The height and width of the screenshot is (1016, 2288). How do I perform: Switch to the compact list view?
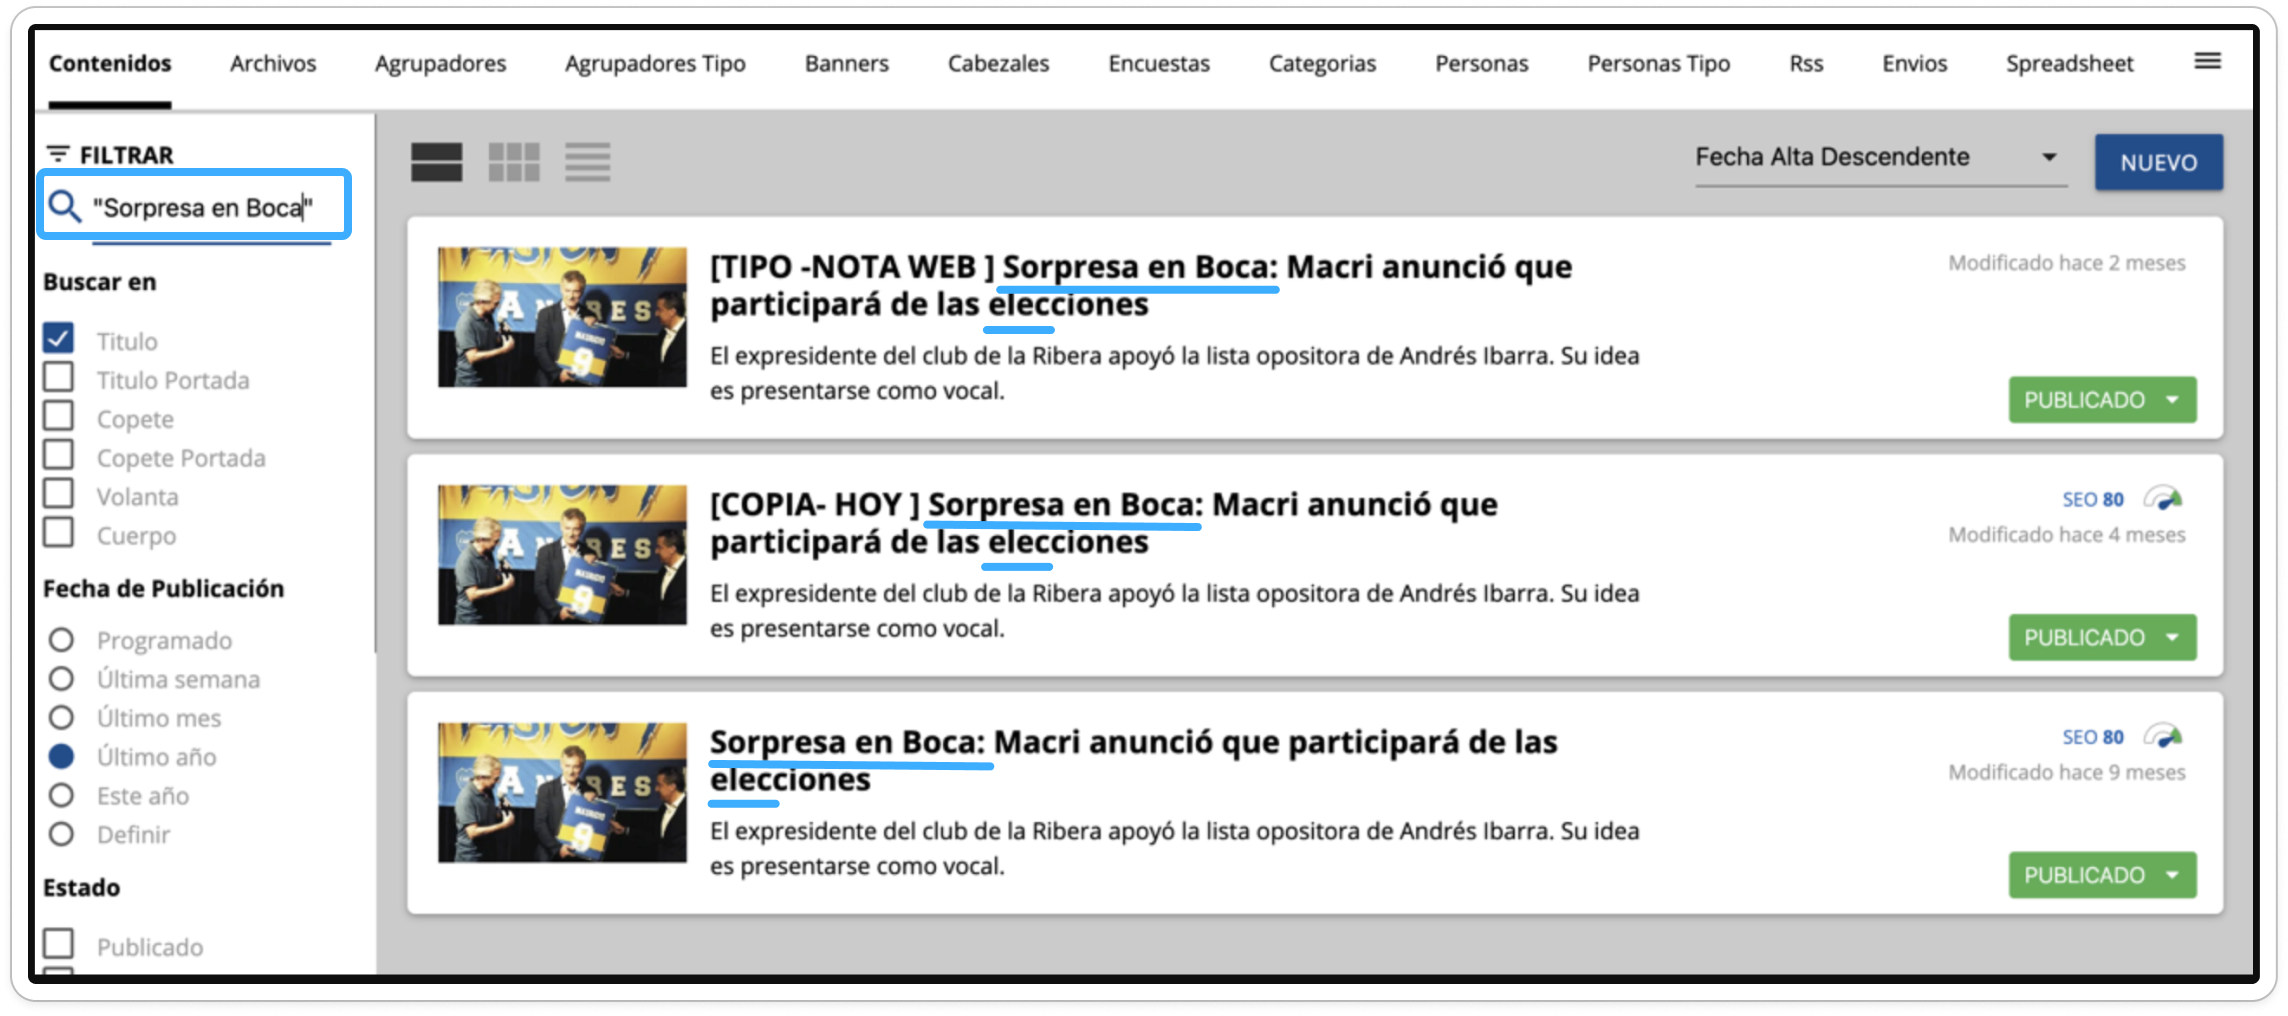587,162
